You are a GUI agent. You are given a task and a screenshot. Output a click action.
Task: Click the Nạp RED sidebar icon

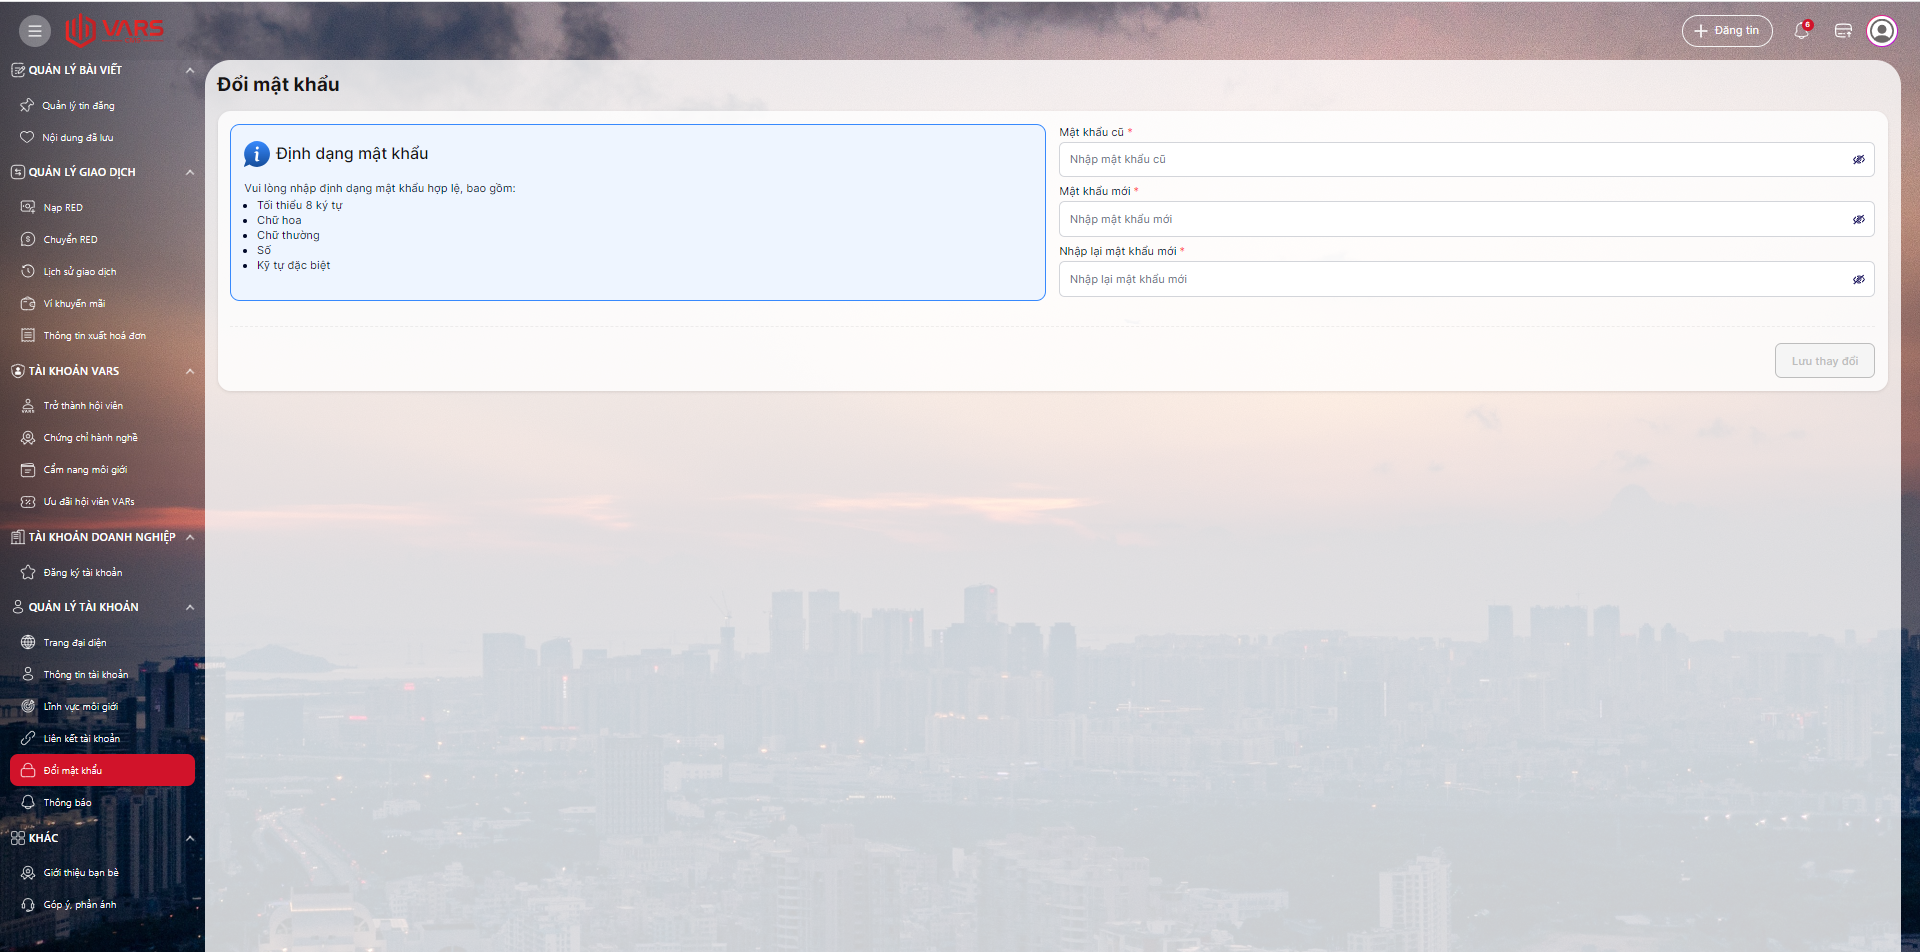click(x=28, y=207)
